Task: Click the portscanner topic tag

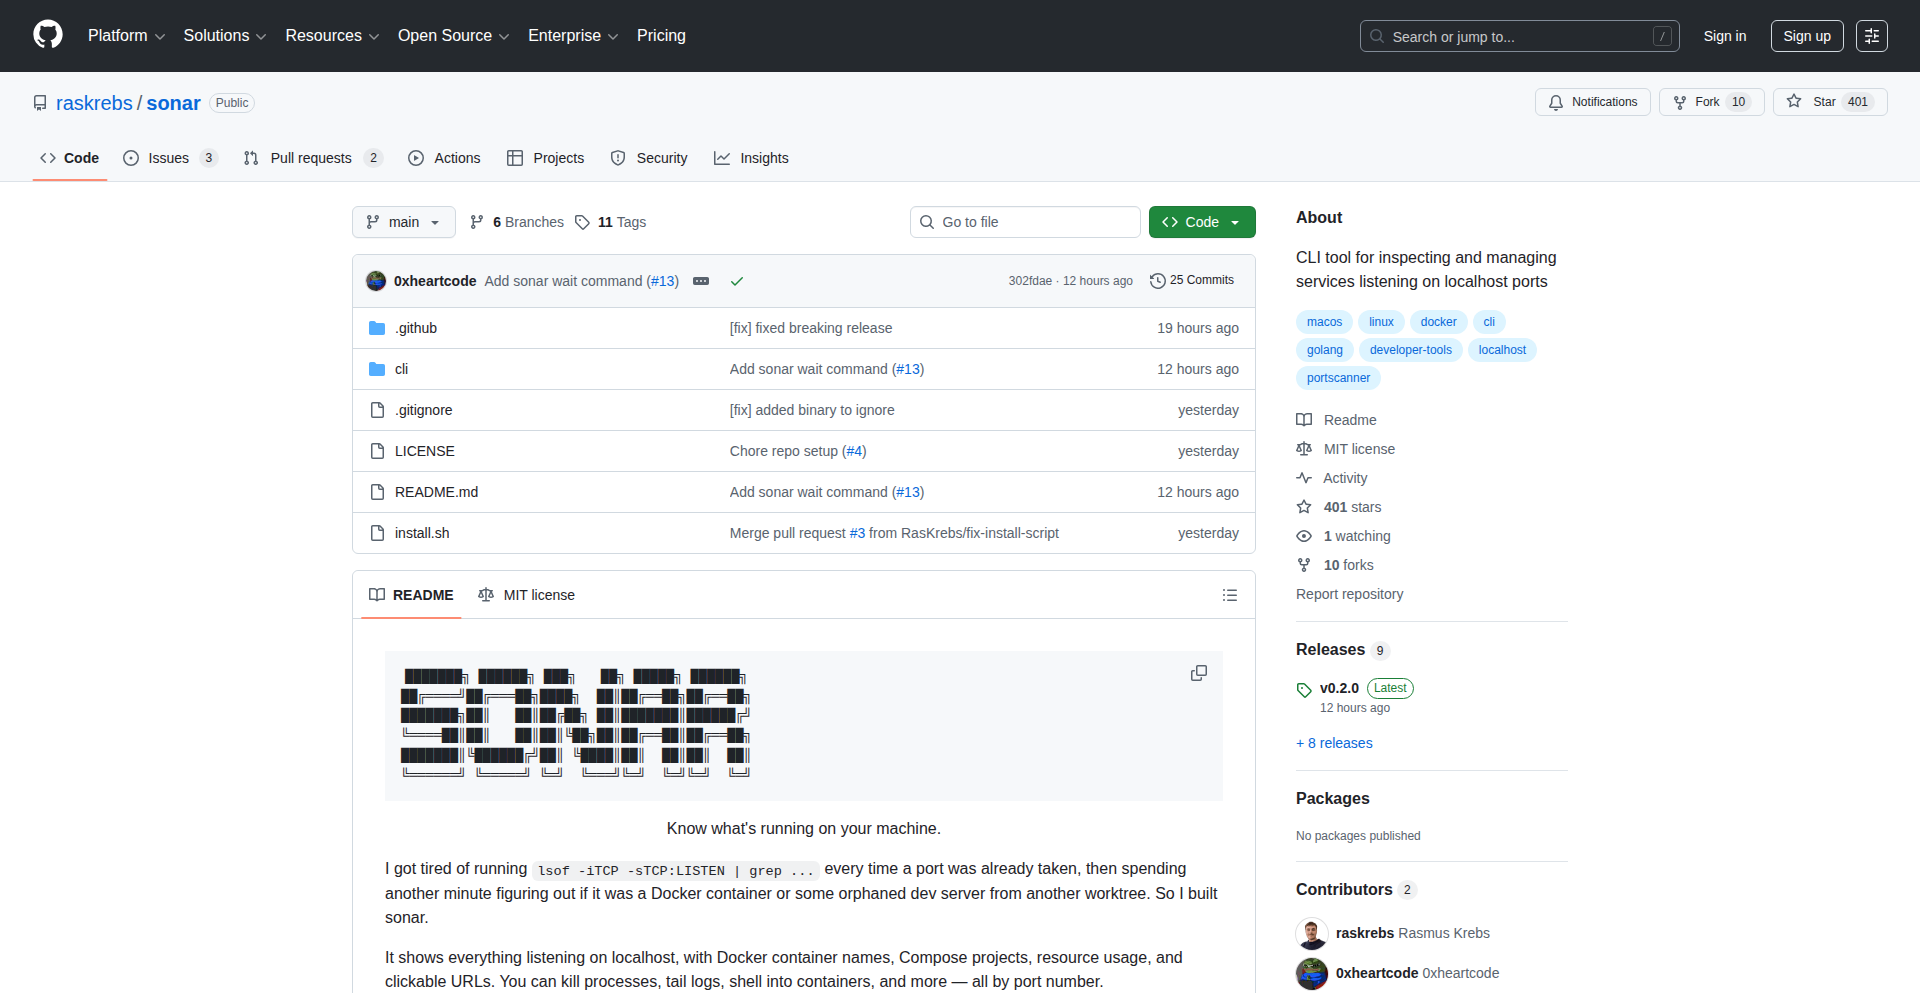Action: (1338, 378)
